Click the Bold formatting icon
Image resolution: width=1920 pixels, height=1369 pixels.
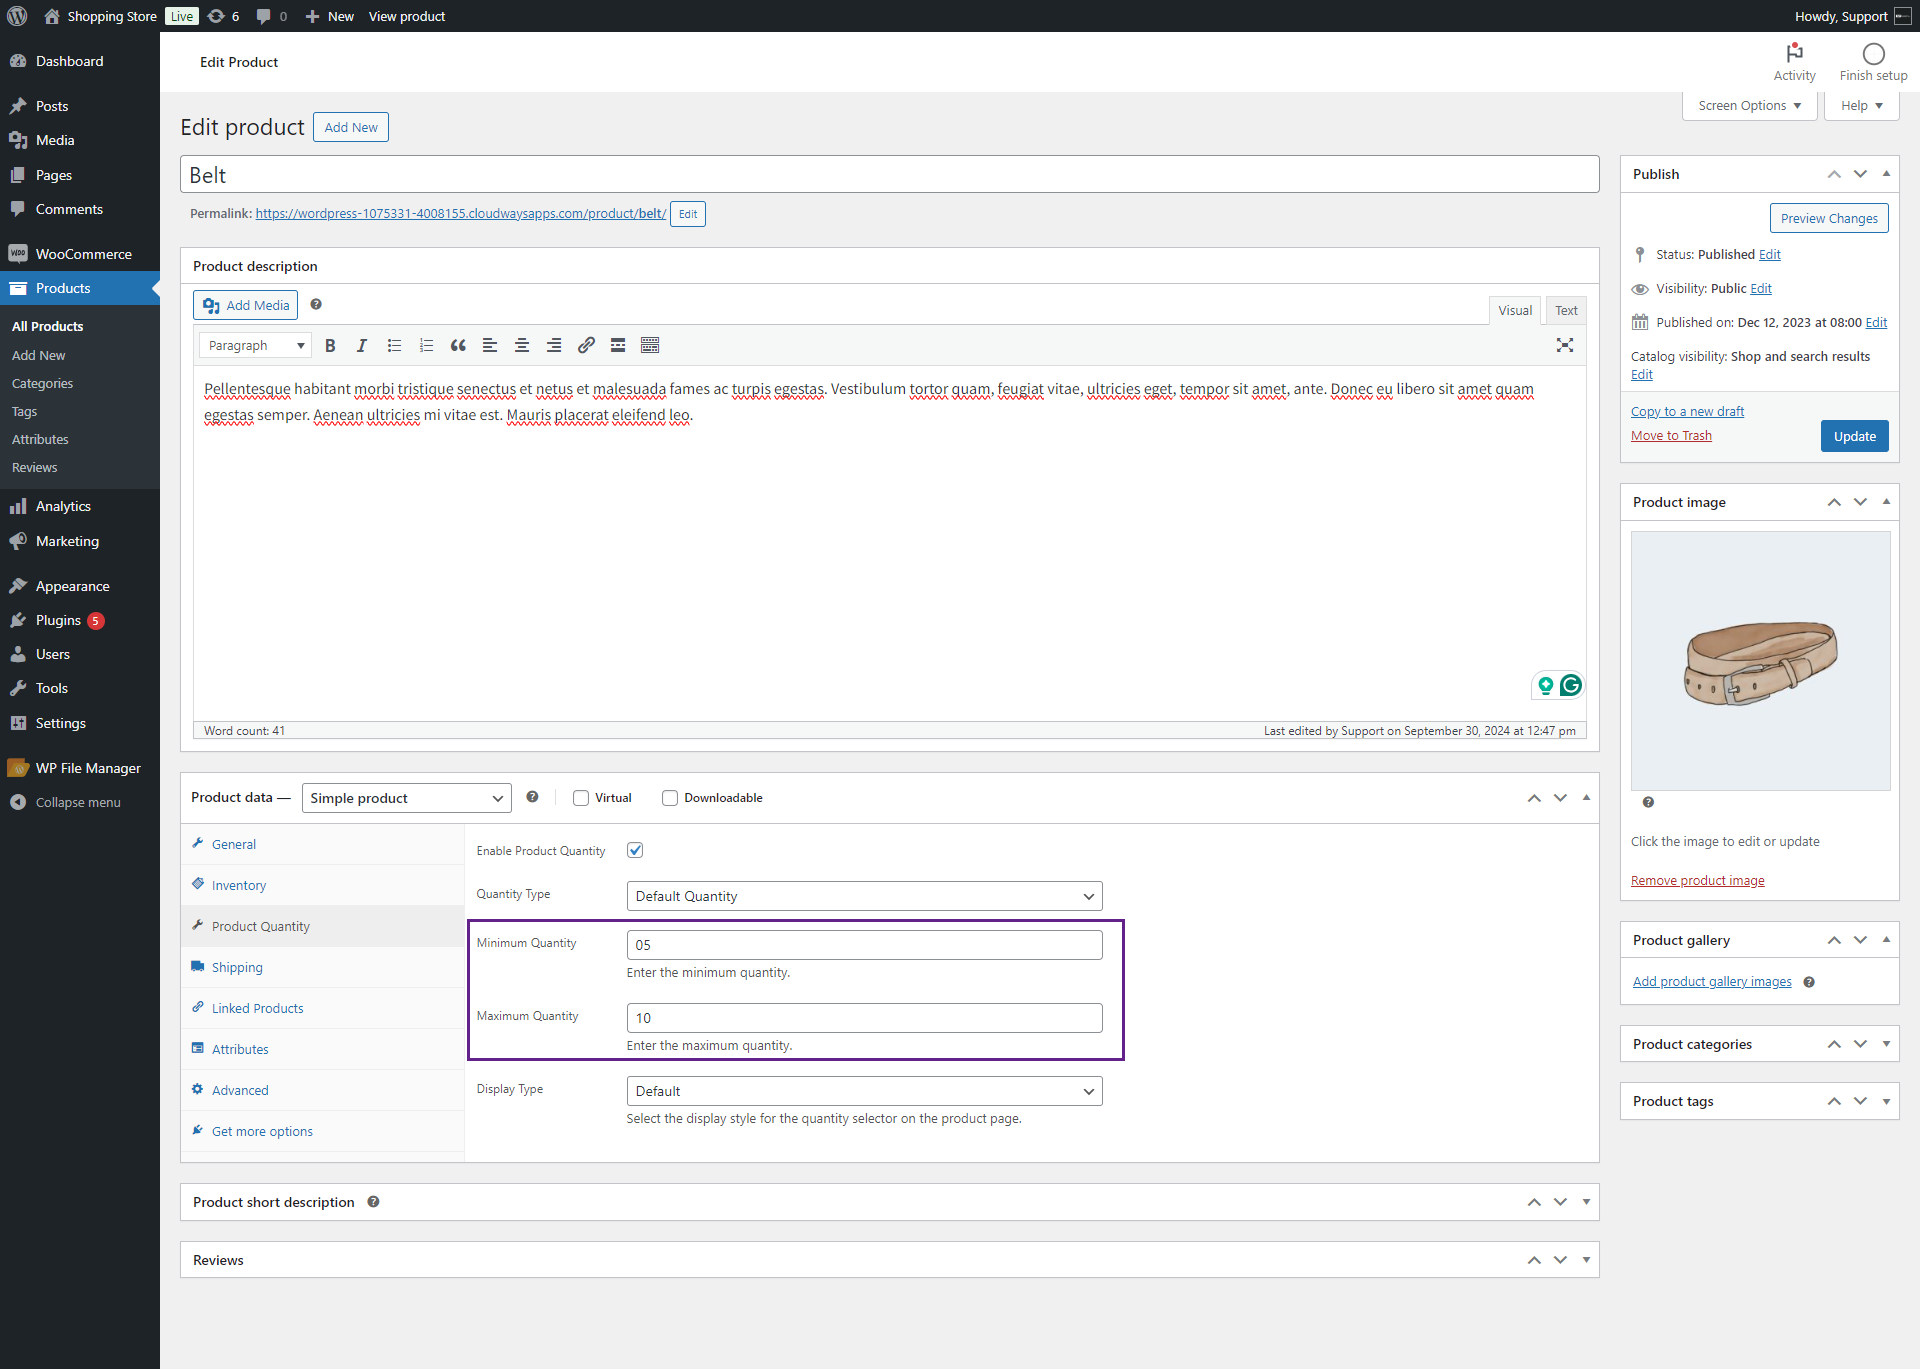(x=330, y=345)
